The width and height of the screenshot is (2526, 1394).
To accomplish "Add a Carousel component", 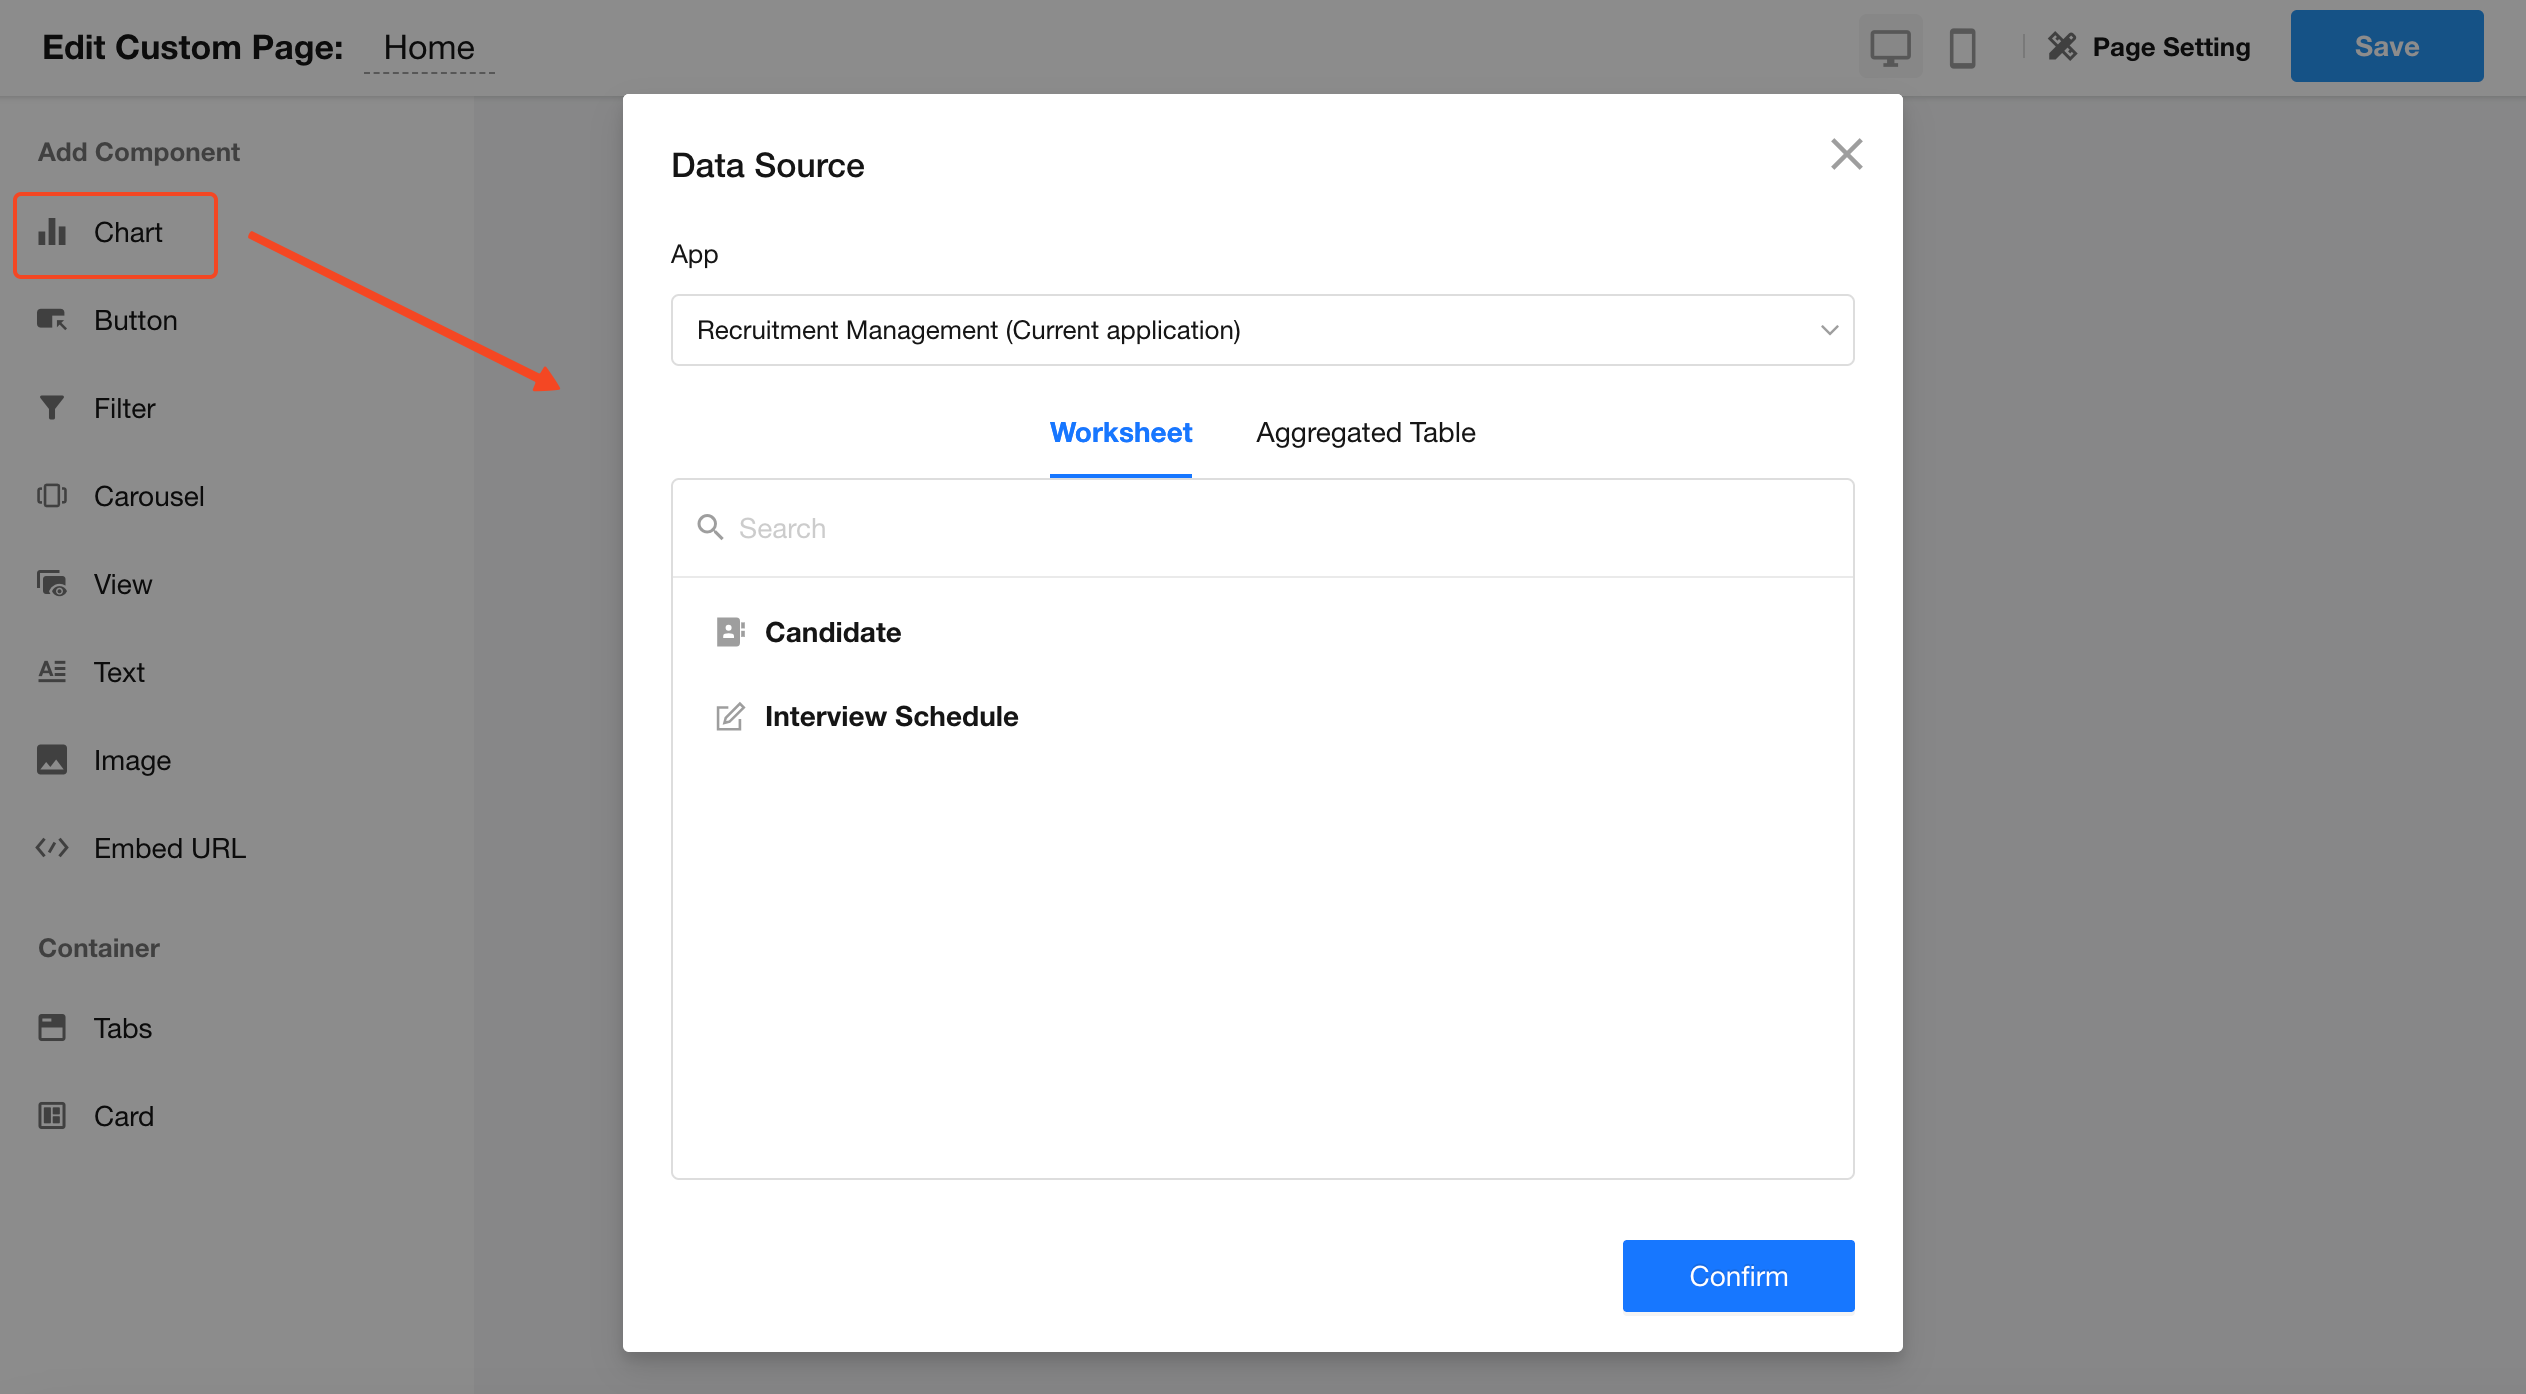I will [120, 496].
